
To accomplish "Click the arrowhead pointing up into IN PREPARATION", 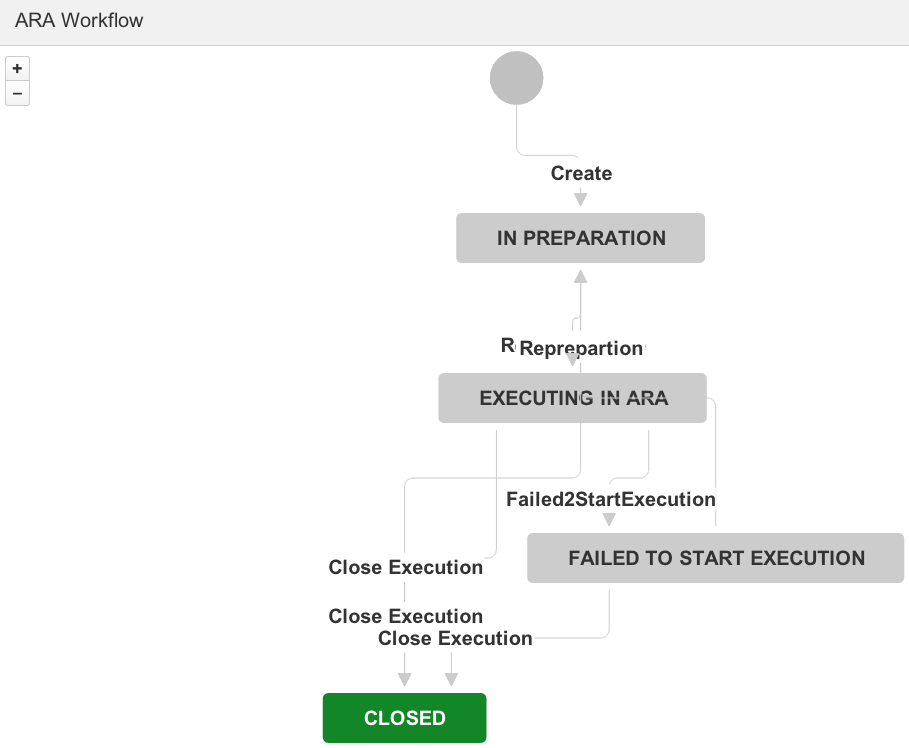I will click(580, 277).
